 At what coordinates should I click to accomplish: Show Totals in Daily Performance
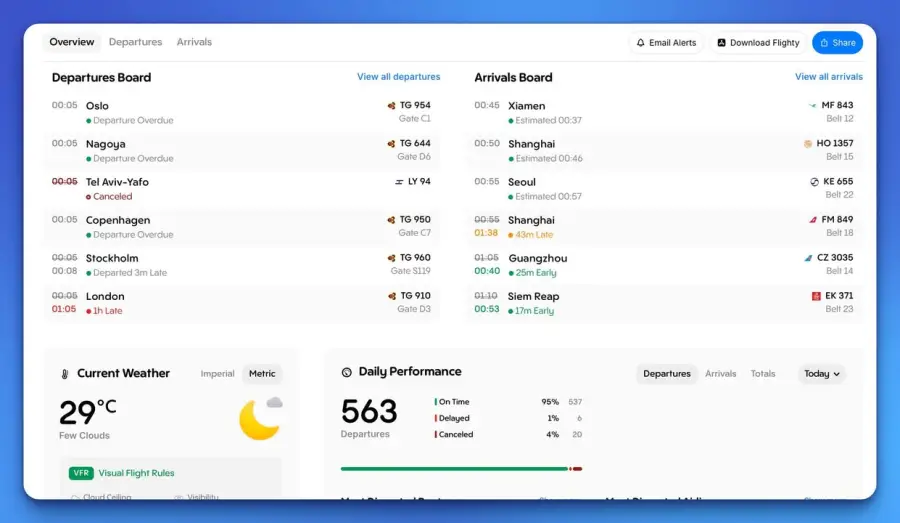coord(763,373)
